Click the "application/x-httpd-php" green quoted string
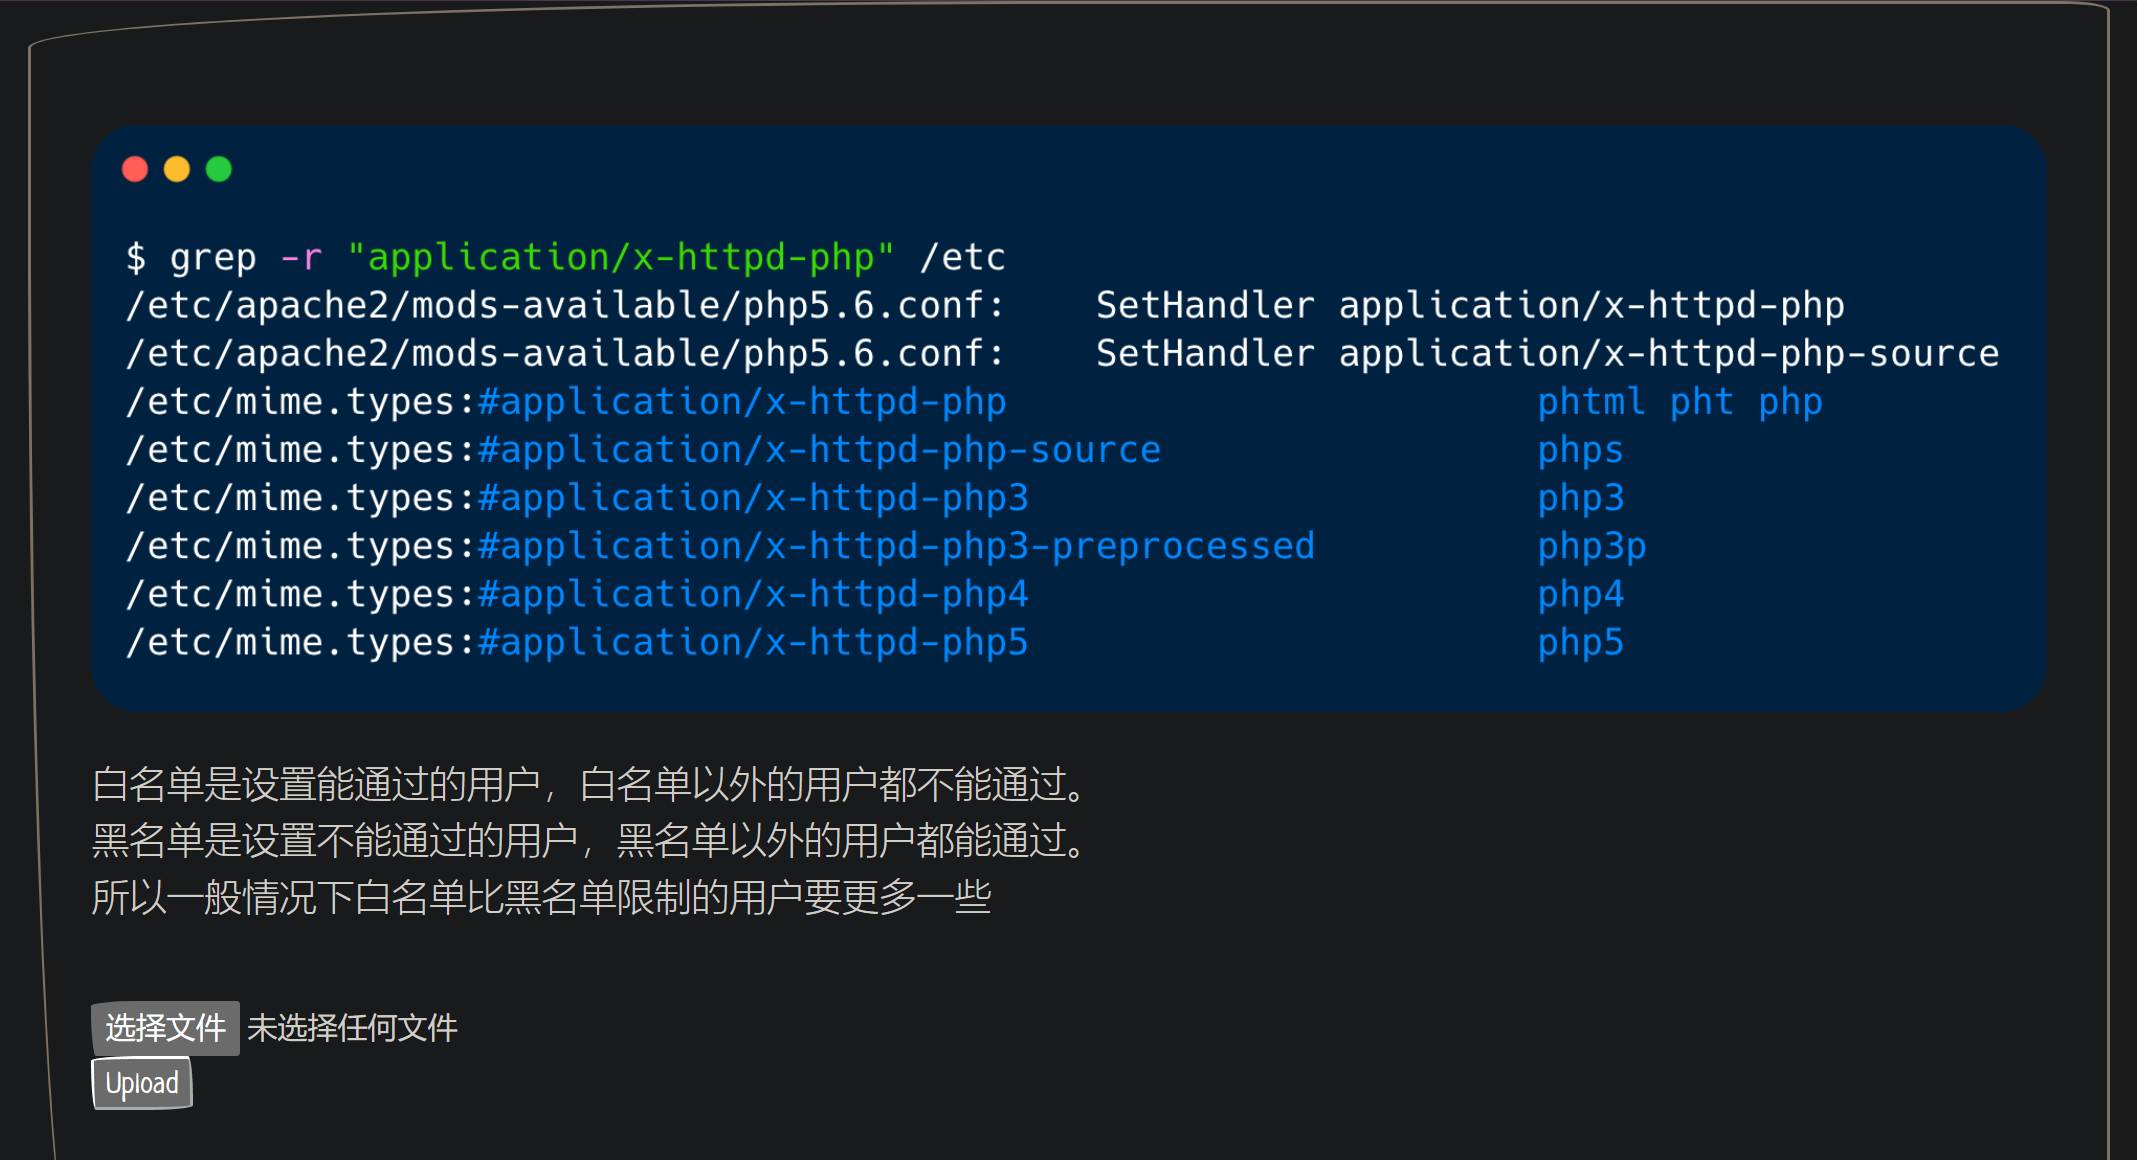Screen dimensions: 2137x1160 pos(620,258)
